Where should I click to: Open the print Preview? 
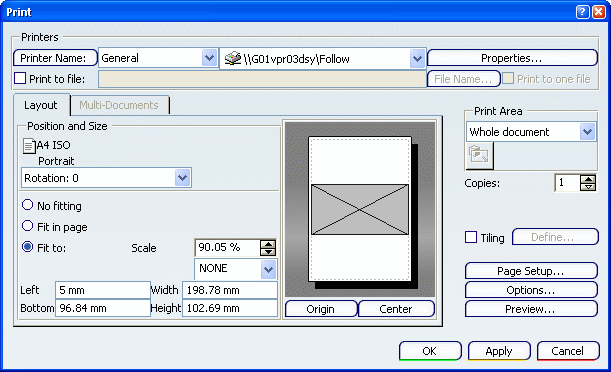(x=531, y=309)
